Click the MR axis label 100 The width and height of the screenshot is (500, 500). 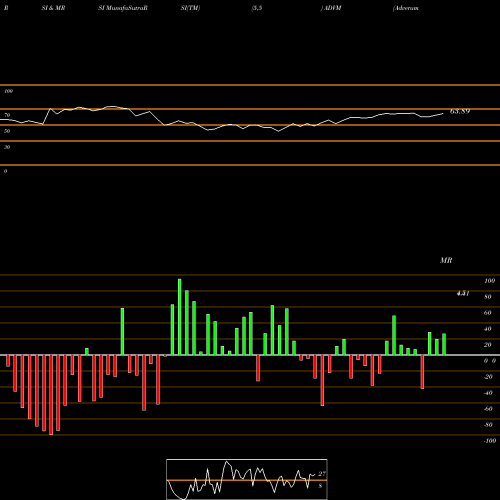click(x=490, y=281)
